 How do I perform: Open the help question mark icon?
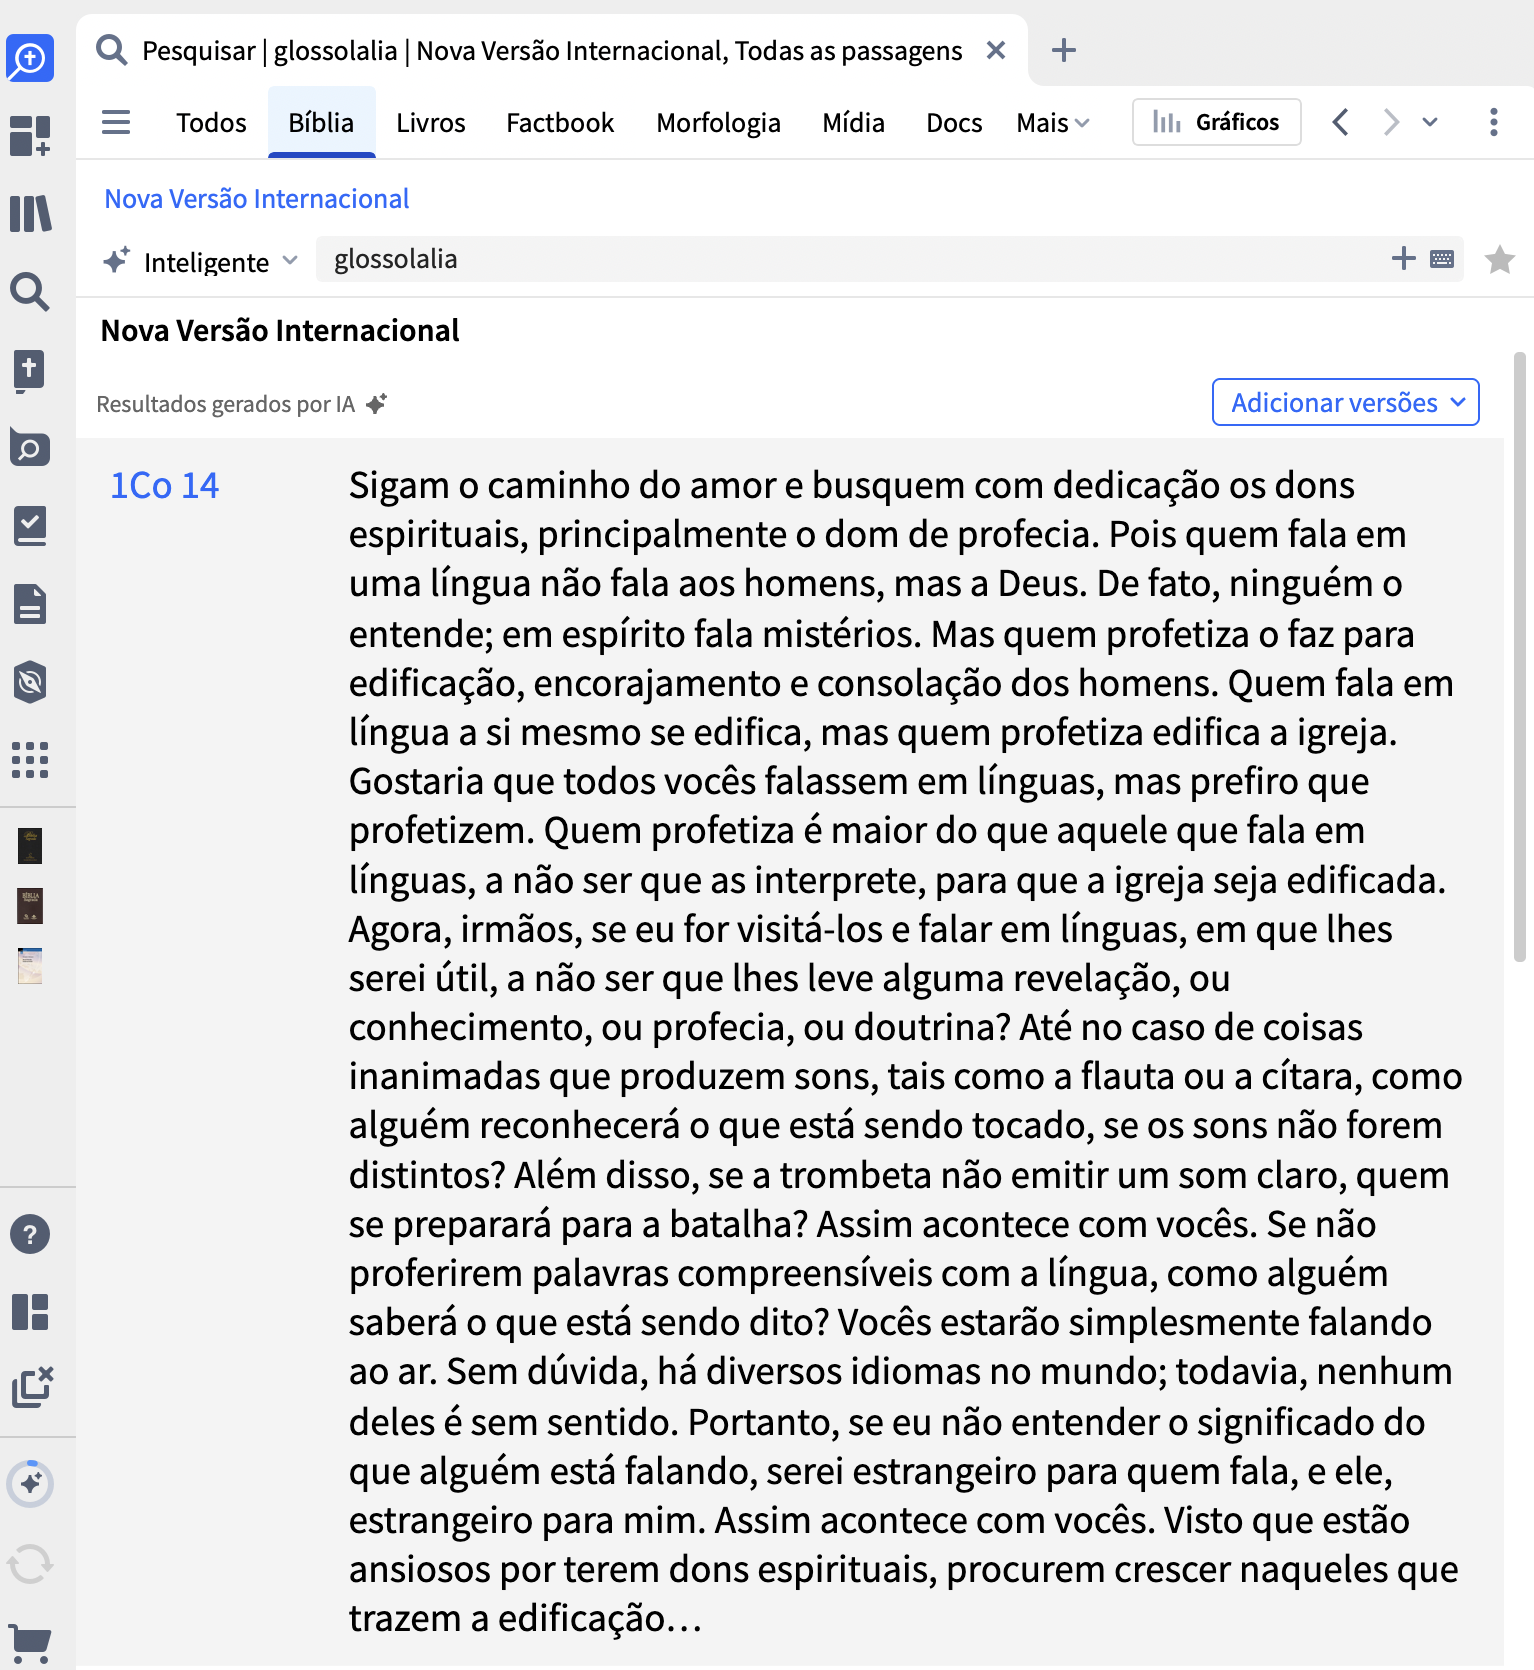pyautogui.click(x=30, y=1234)
